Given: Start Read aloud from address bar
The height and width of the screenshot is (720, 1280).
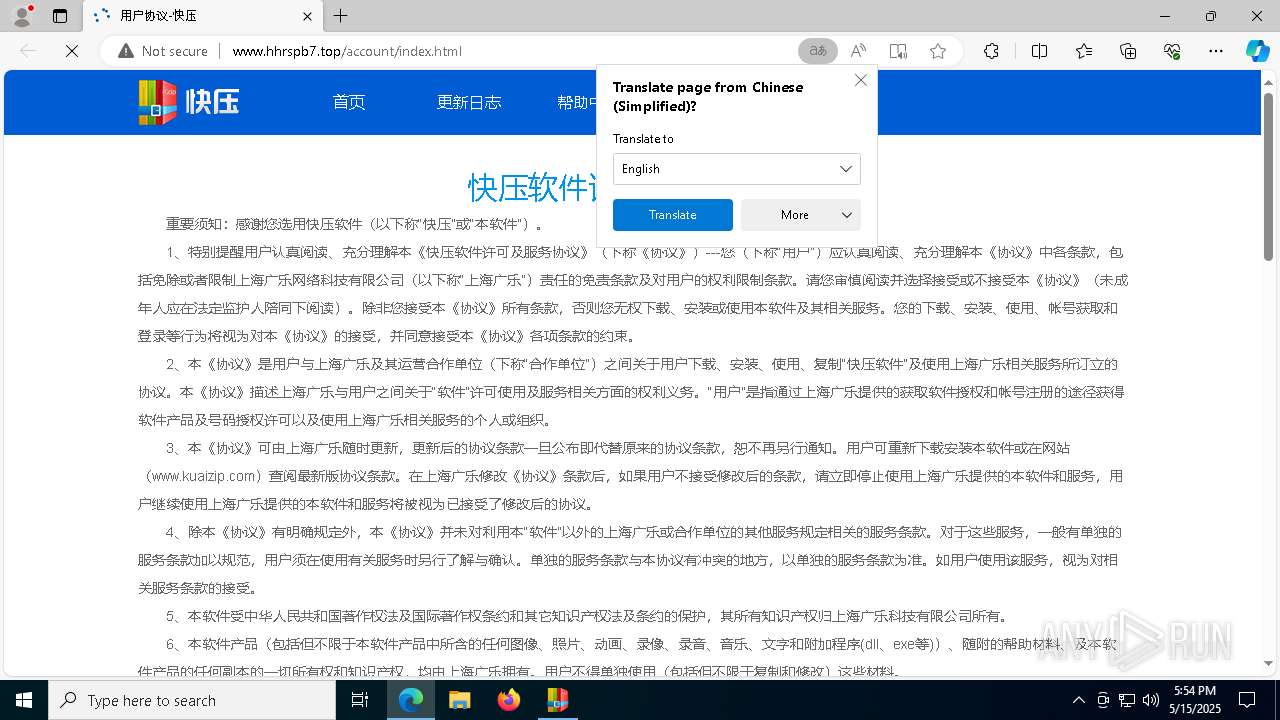Looking at the screenshot, I should [x=858, y=51].
